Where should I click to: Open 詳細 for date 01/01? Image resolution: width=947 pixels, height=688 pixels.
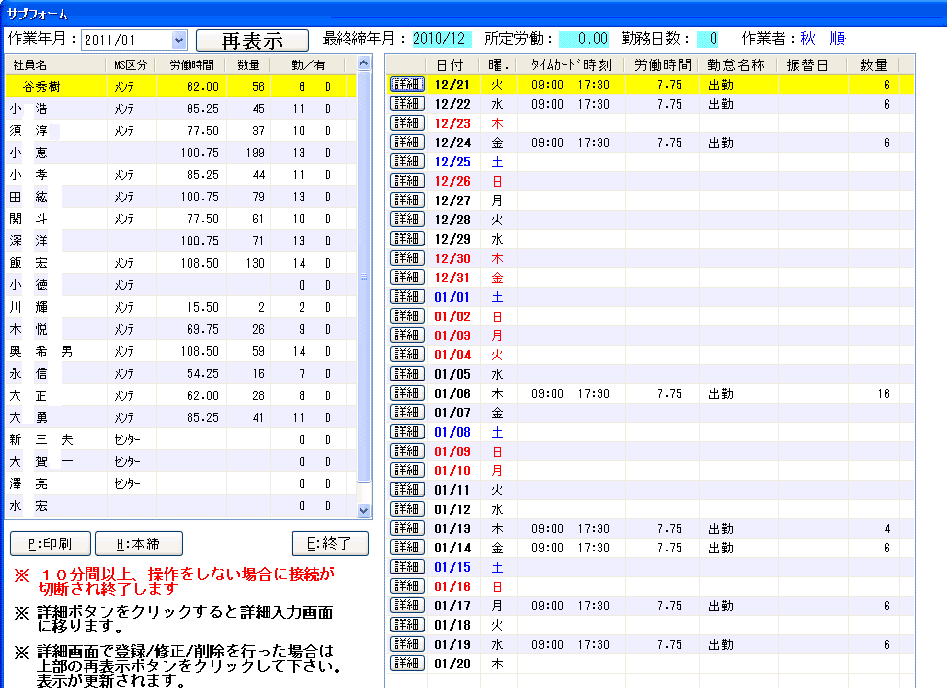pyautogui.click(x=406, y=297)
